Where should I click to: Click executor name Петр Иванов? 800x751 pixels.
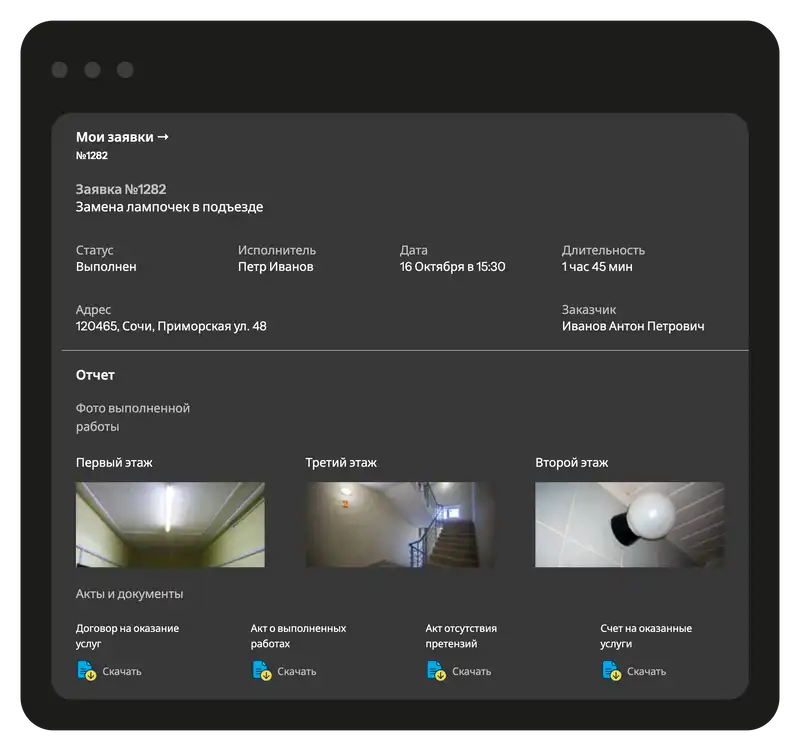275,267
